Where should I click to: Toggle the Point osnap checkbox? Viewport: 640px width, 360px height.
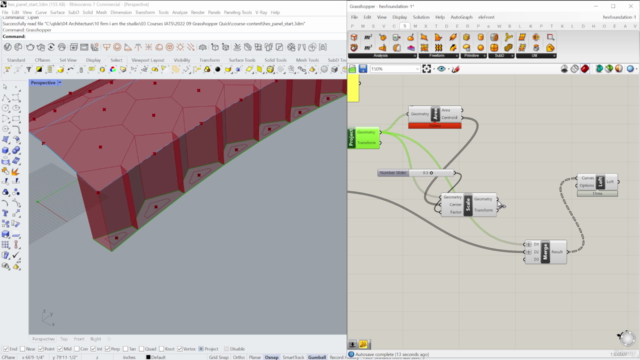tap(41, 349)
